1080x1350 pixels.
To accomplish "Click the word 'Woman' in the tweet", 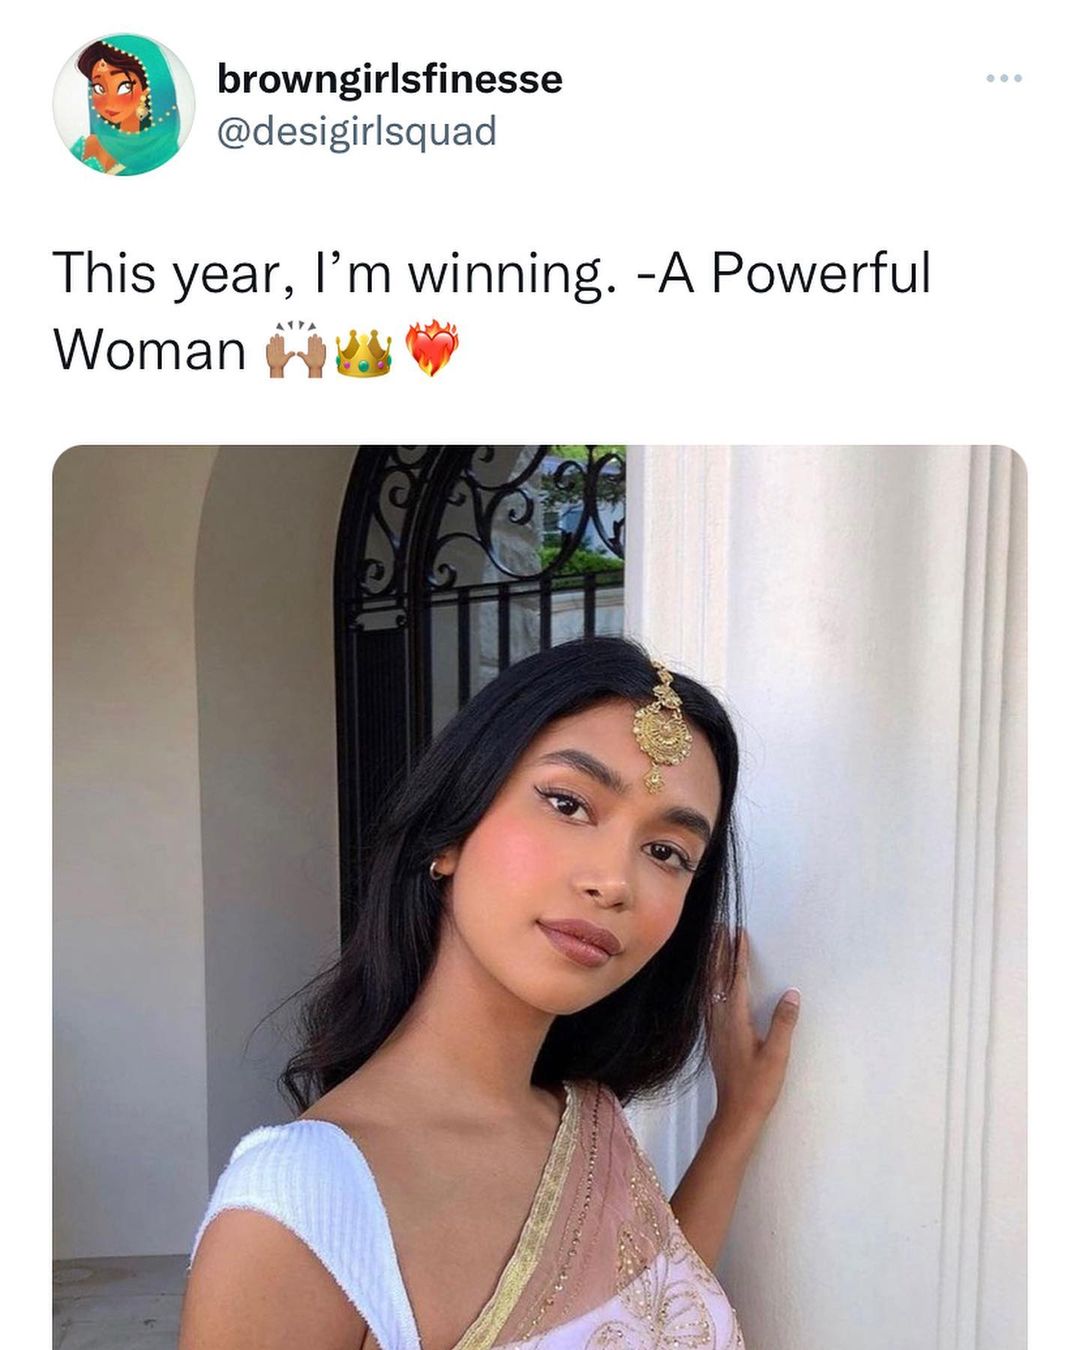I will (150, 351).
